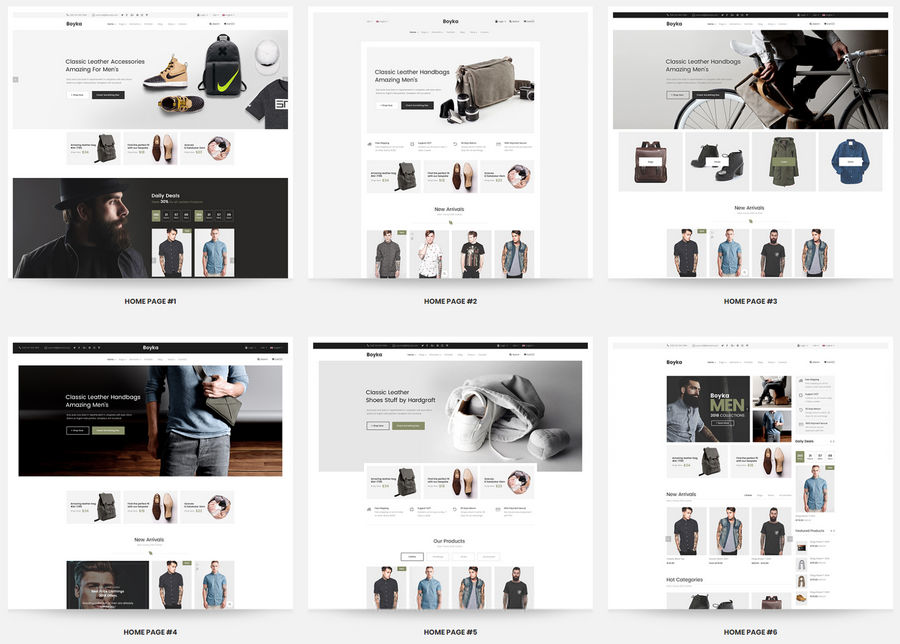This screenshot has width=900, height=644.
Task: Click the Boyka logo in Home Page #6 preview
Action: tap(674, 362)
